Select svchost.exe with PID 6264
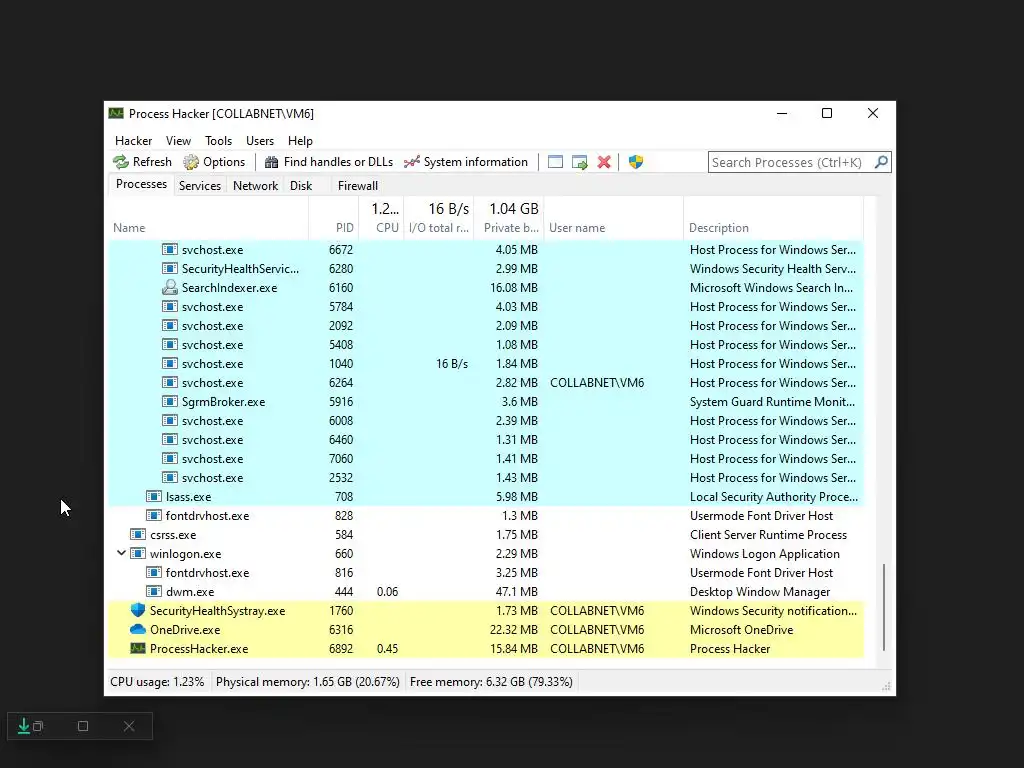The width and height of the screenshot is (1024, 768). 486,383
